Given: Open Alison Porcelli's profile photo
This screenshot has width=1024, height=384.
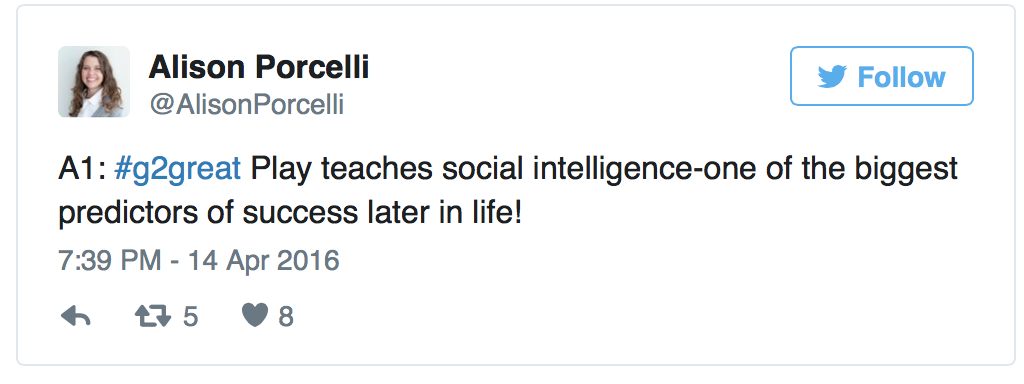Looking at the screenshot, I should 93,82.
